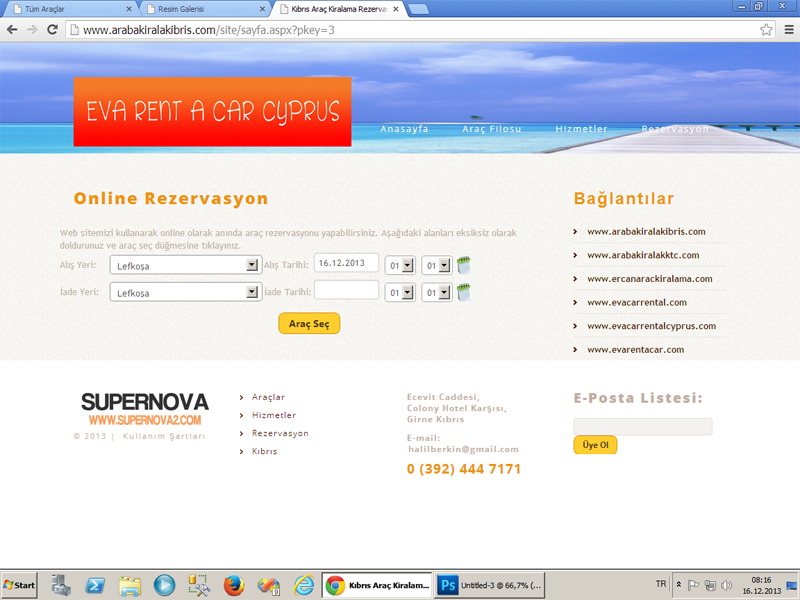Open the www.evacarrental.com link
The image size is (800, 600).
(637, 303)
